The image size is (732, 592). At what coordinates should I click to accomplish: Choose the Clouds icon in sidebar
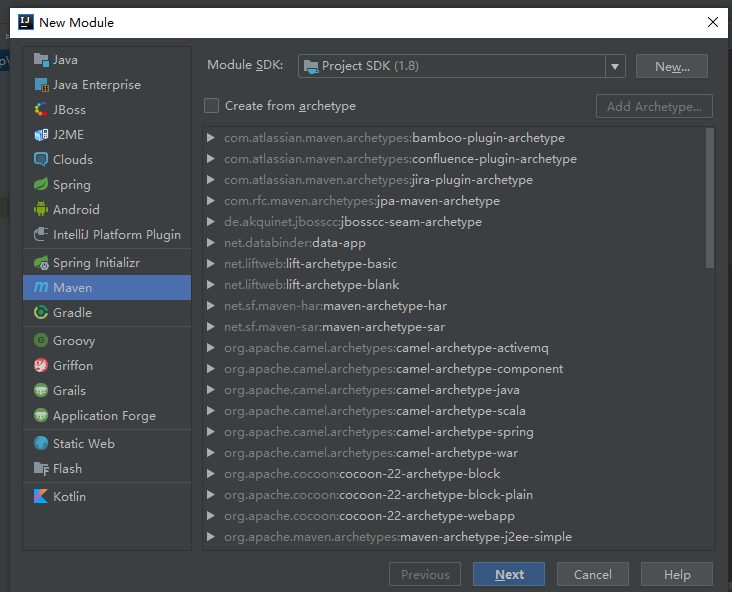[x=41, y=160]
